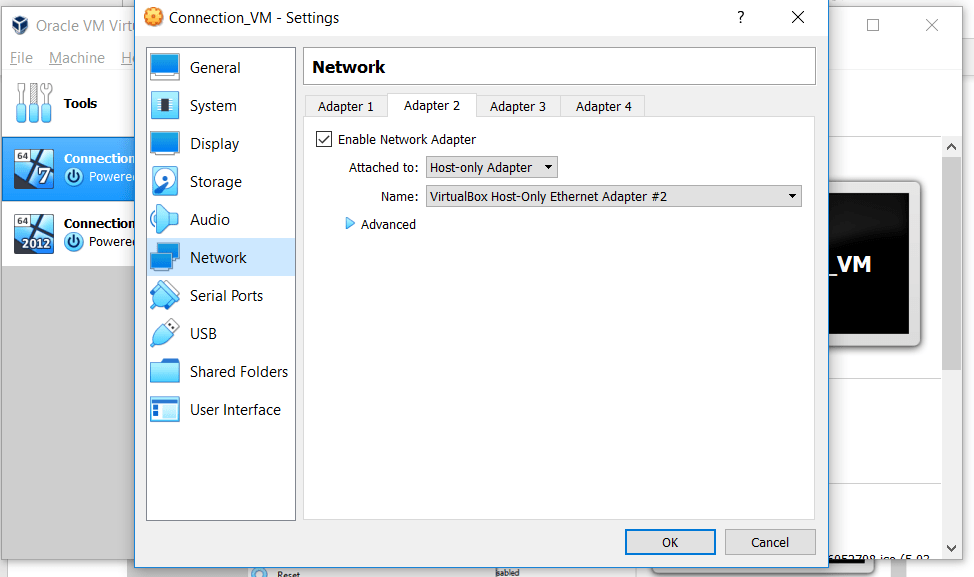Open the File menu in VirtualBox Manager
The width and height of the screenshot is (974, 577).
click(21, 58)
